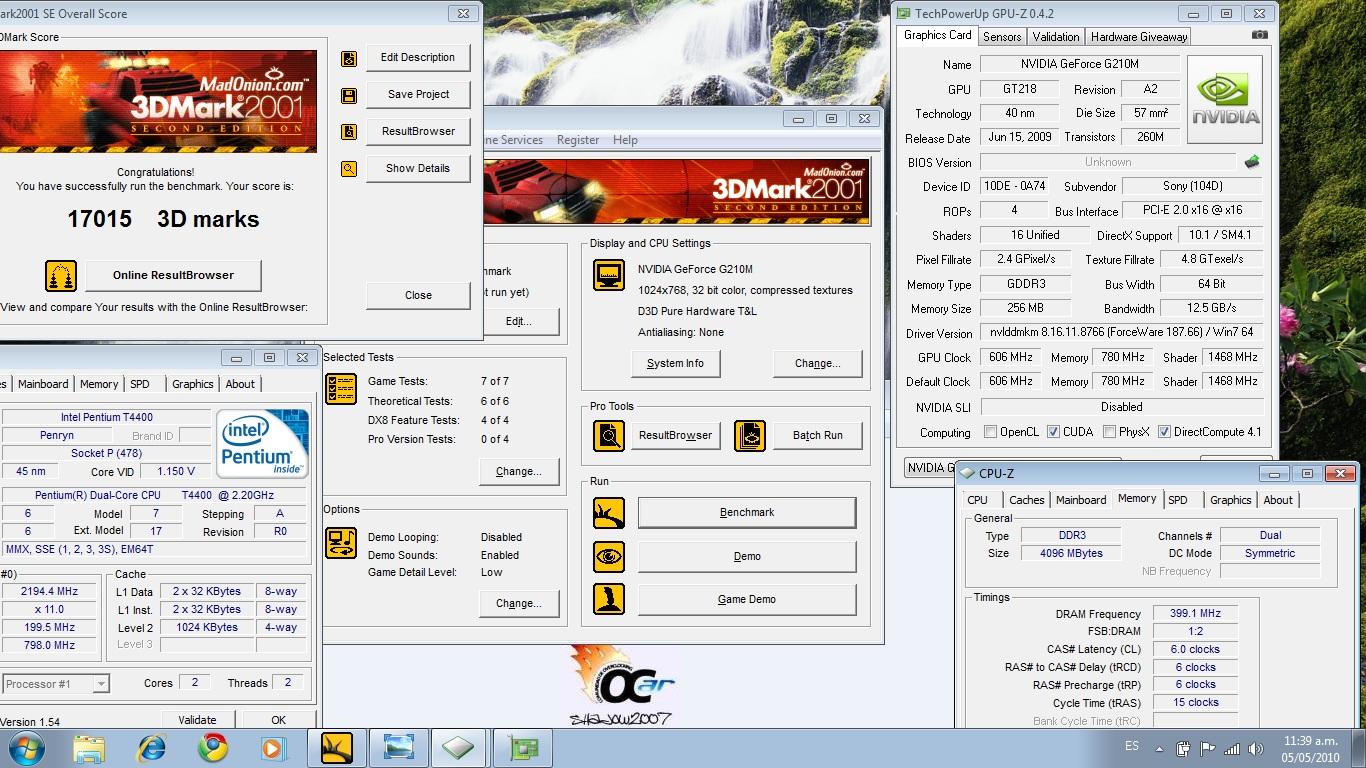Screen dimensions: 1366x768
Task: Click the ResultBrowser icon in score dialog
Action: [348, 132]
